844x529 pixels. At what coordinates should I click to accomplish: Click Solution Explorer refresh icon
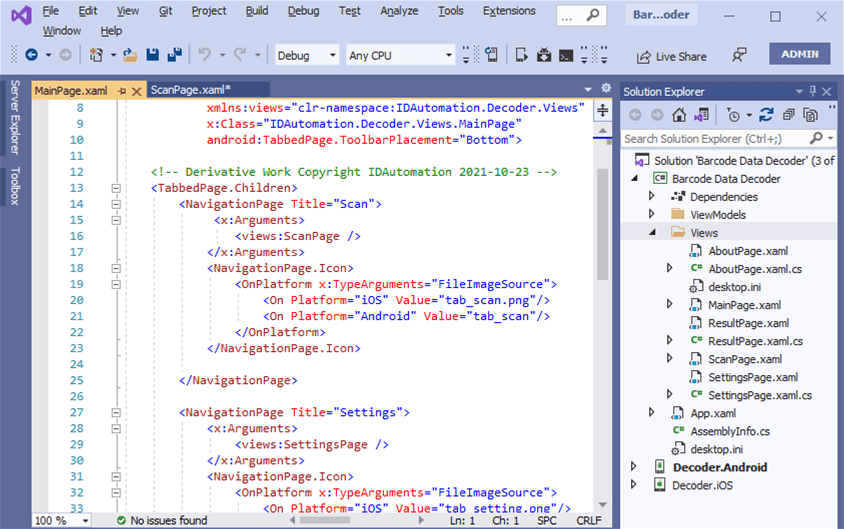pos(766,115)
